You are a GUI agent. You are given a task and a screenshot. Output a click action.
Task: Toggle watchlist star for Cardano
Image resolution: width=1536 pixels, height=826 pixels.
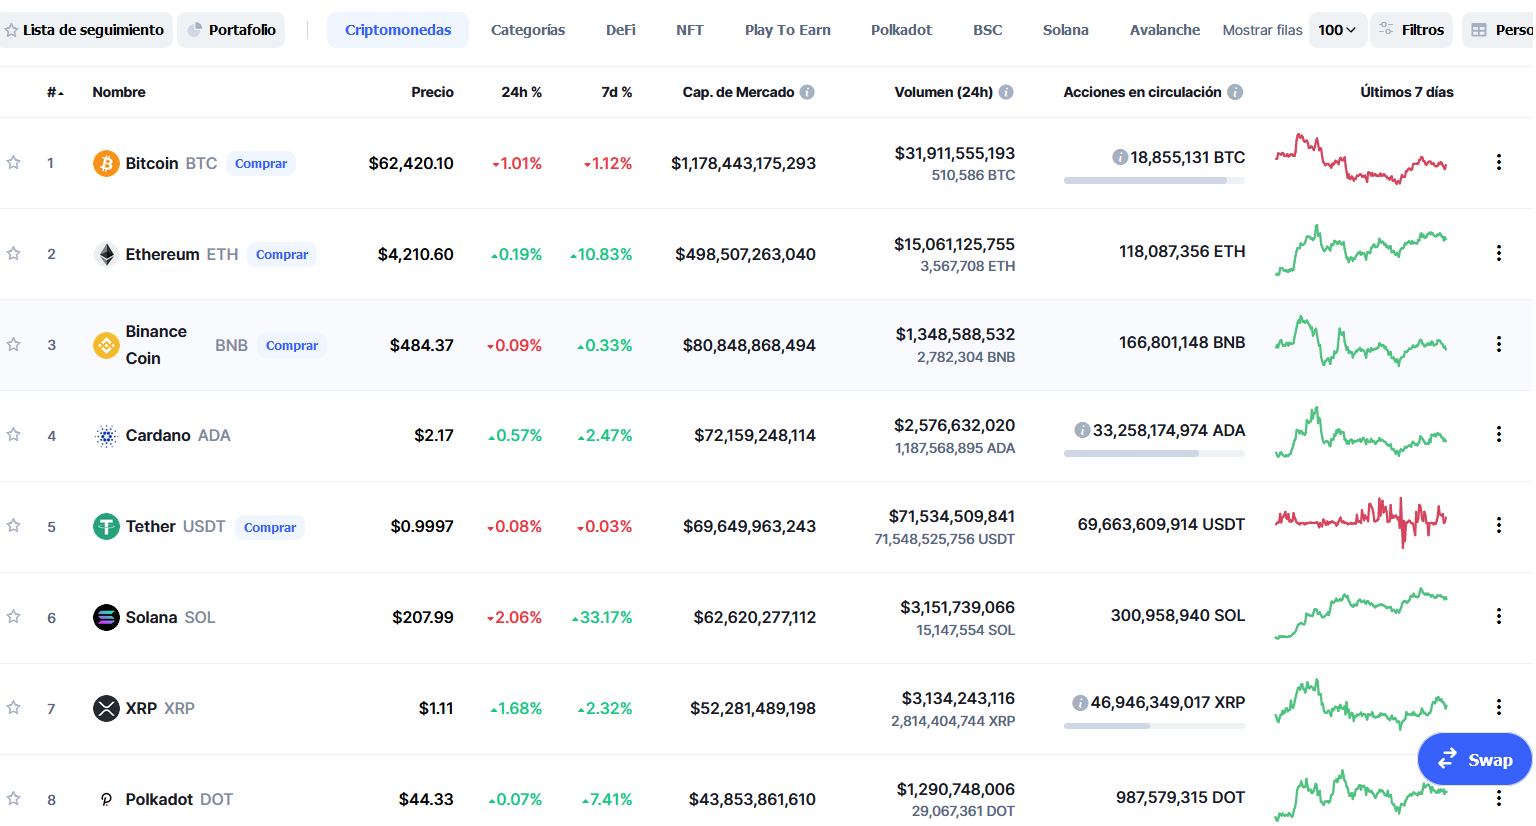14,434
